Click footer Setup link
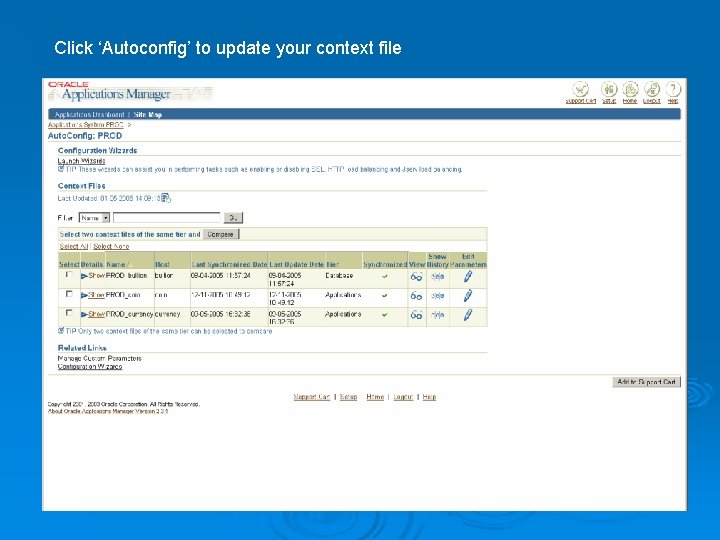Image resolution: width=720 pixels, height=540 pixels. [x=349, y=397]
